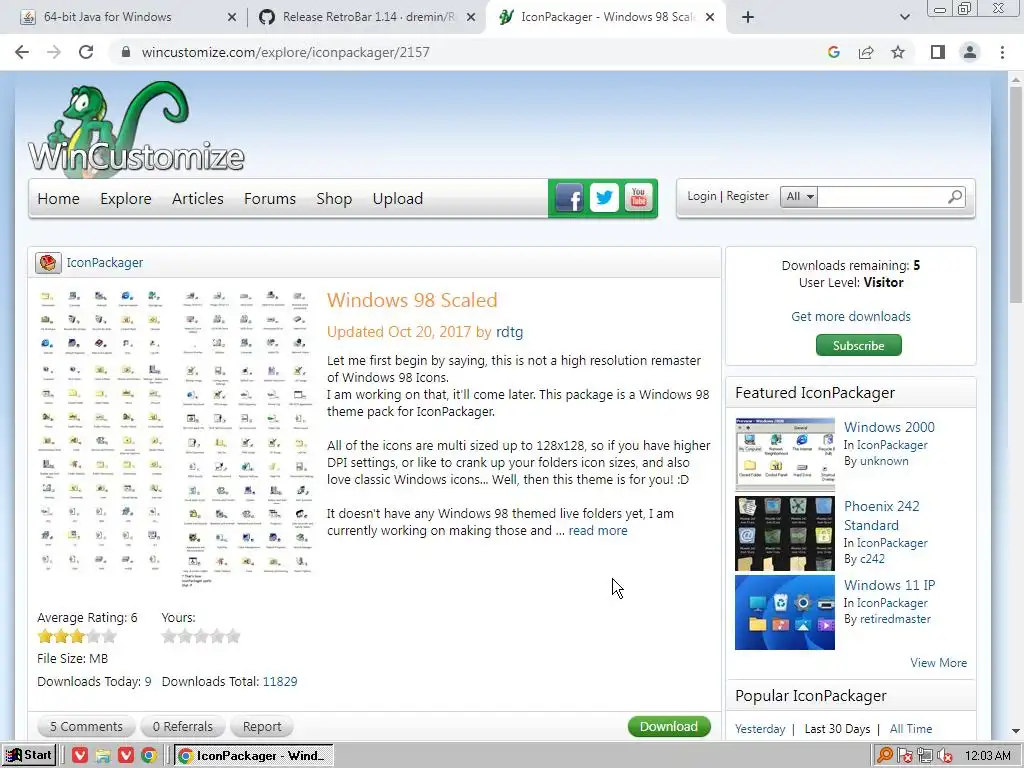1024x768 pixels.
Task: Open the folder quick launch icon
Action: (x=103, y=756)
